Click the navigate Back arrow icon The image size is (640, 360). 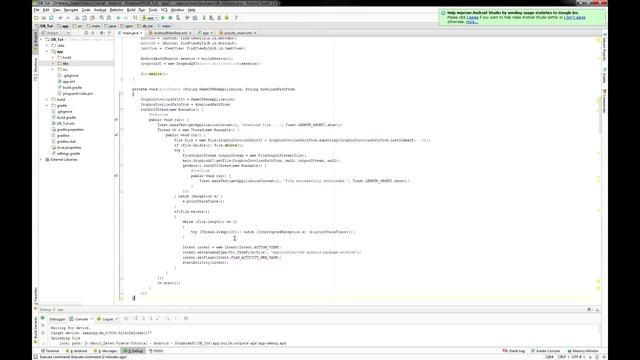[118, 18]
